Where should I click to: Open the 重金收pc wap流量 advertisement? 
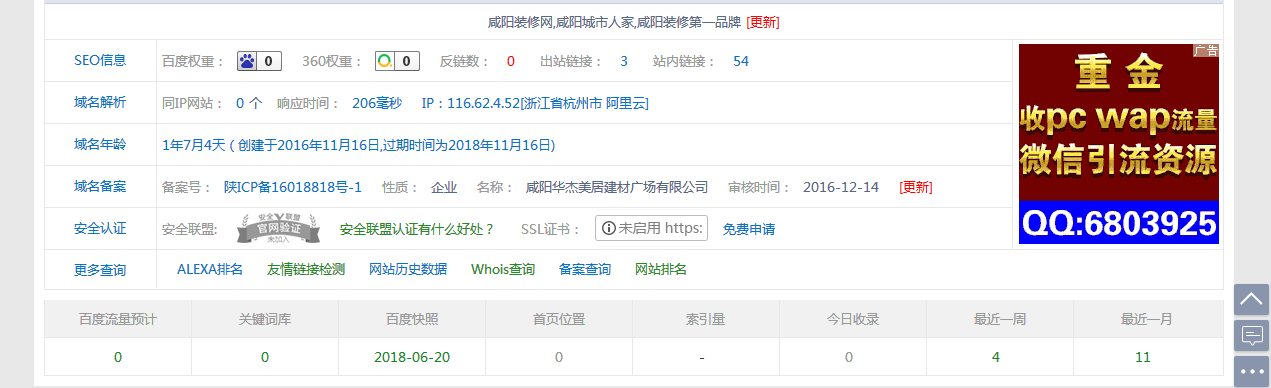tap(1118, 143)
